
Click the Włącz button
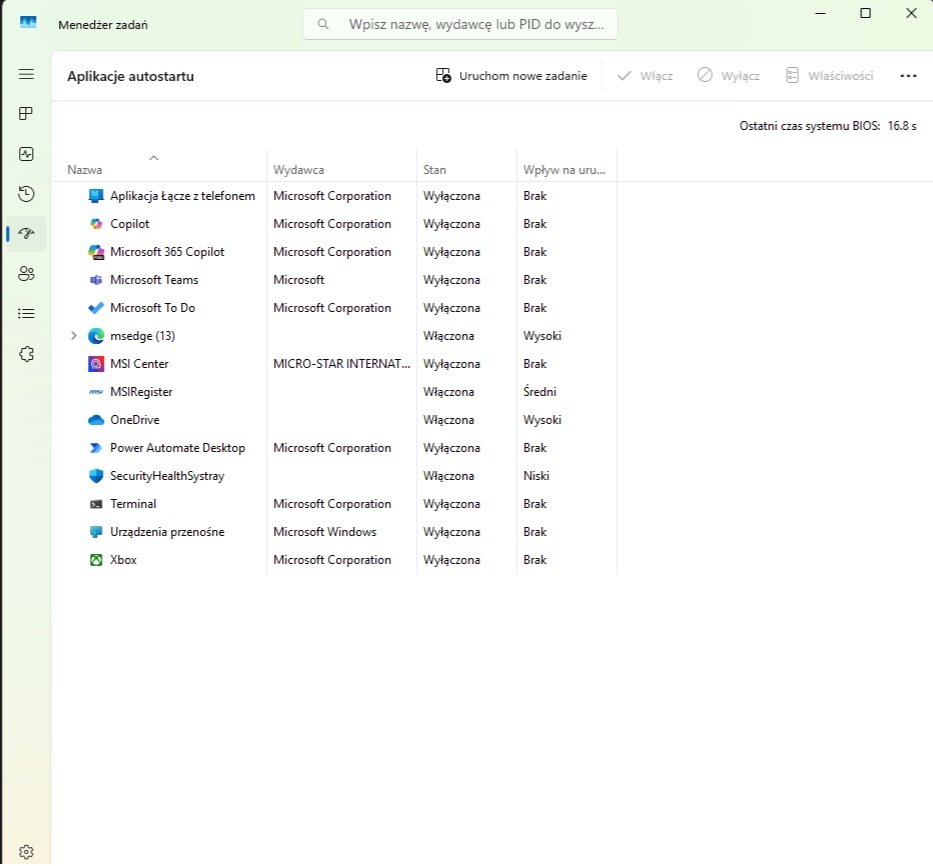pyautogui.click(x=645, y=76)
